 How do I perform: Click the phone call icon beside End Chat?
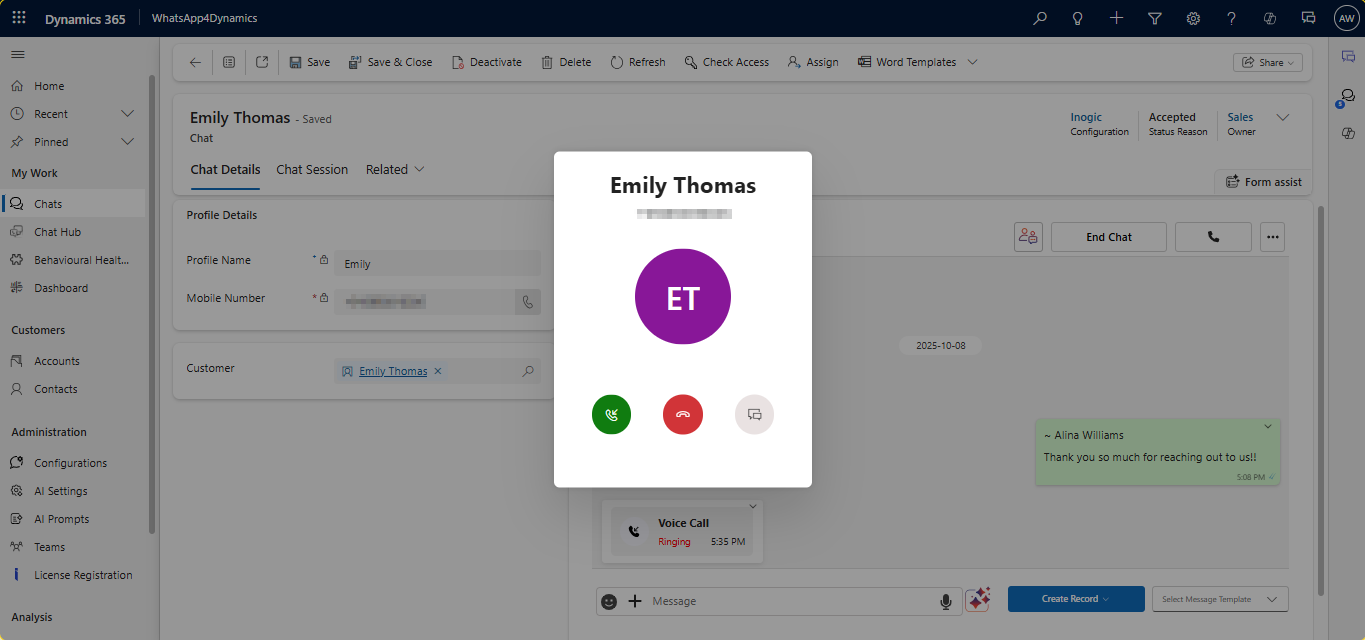pos(1213,237)
